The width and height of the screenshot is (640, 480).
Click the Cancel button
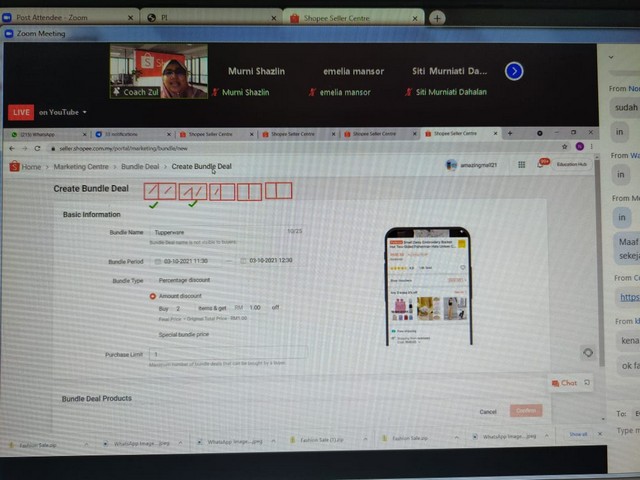(488, 411)
